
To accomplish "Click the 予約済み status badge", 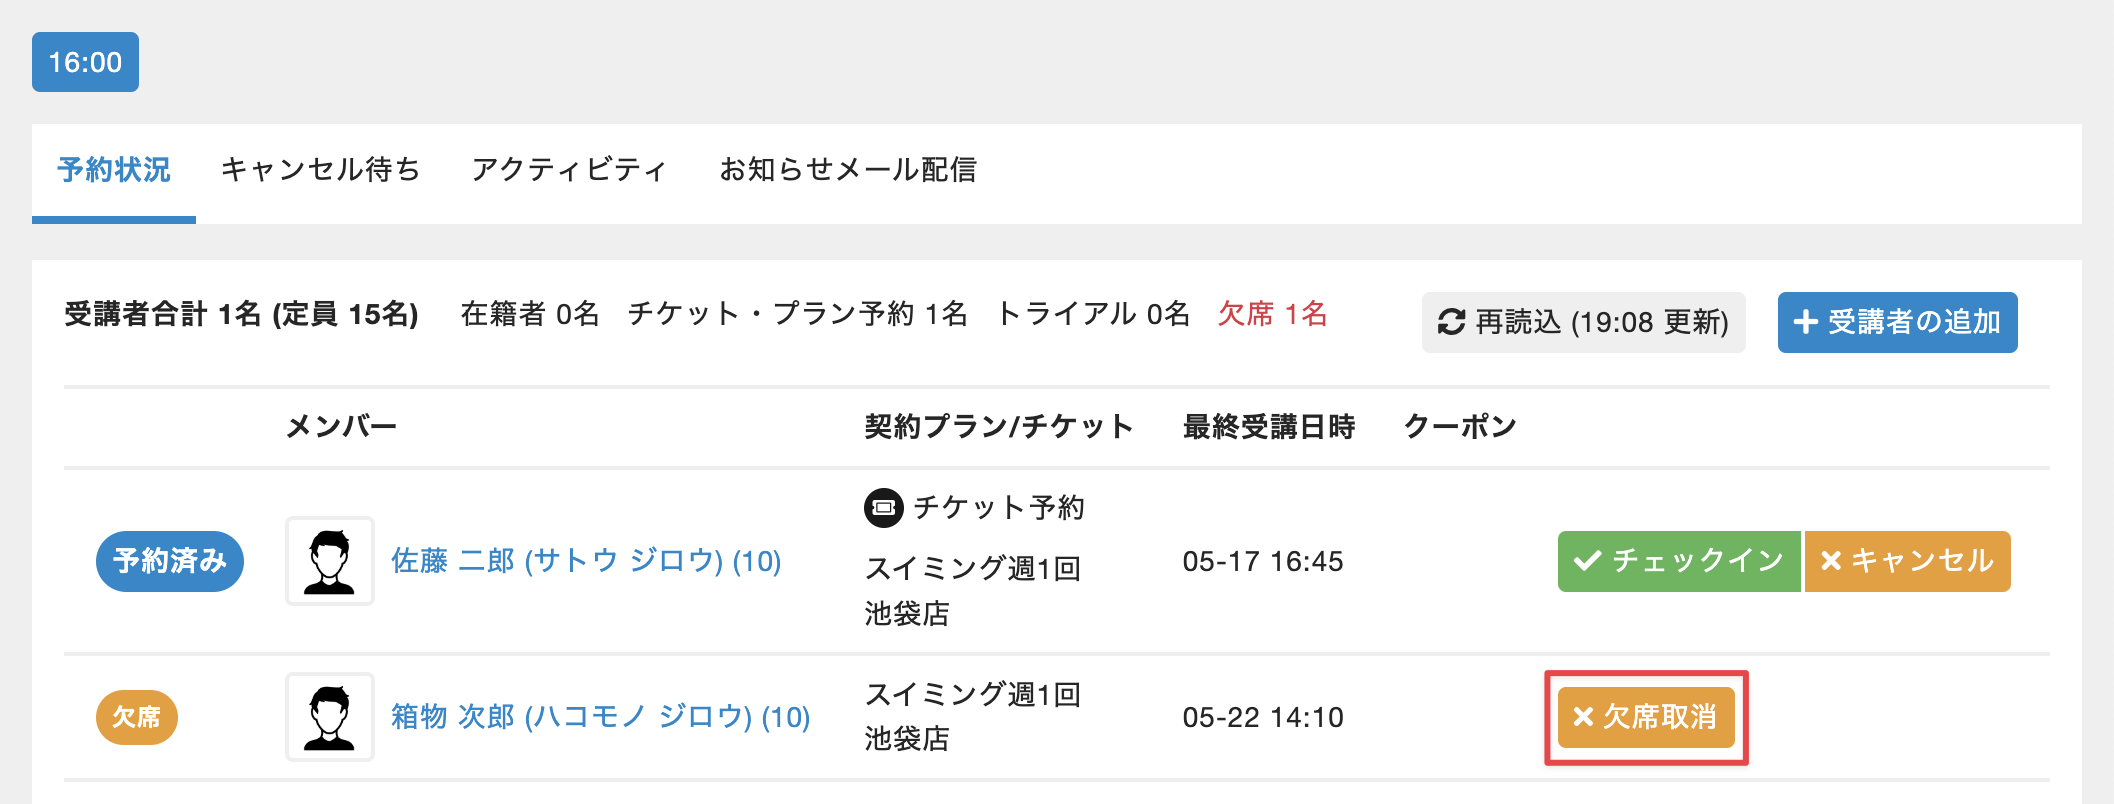I will coord(170,561).
